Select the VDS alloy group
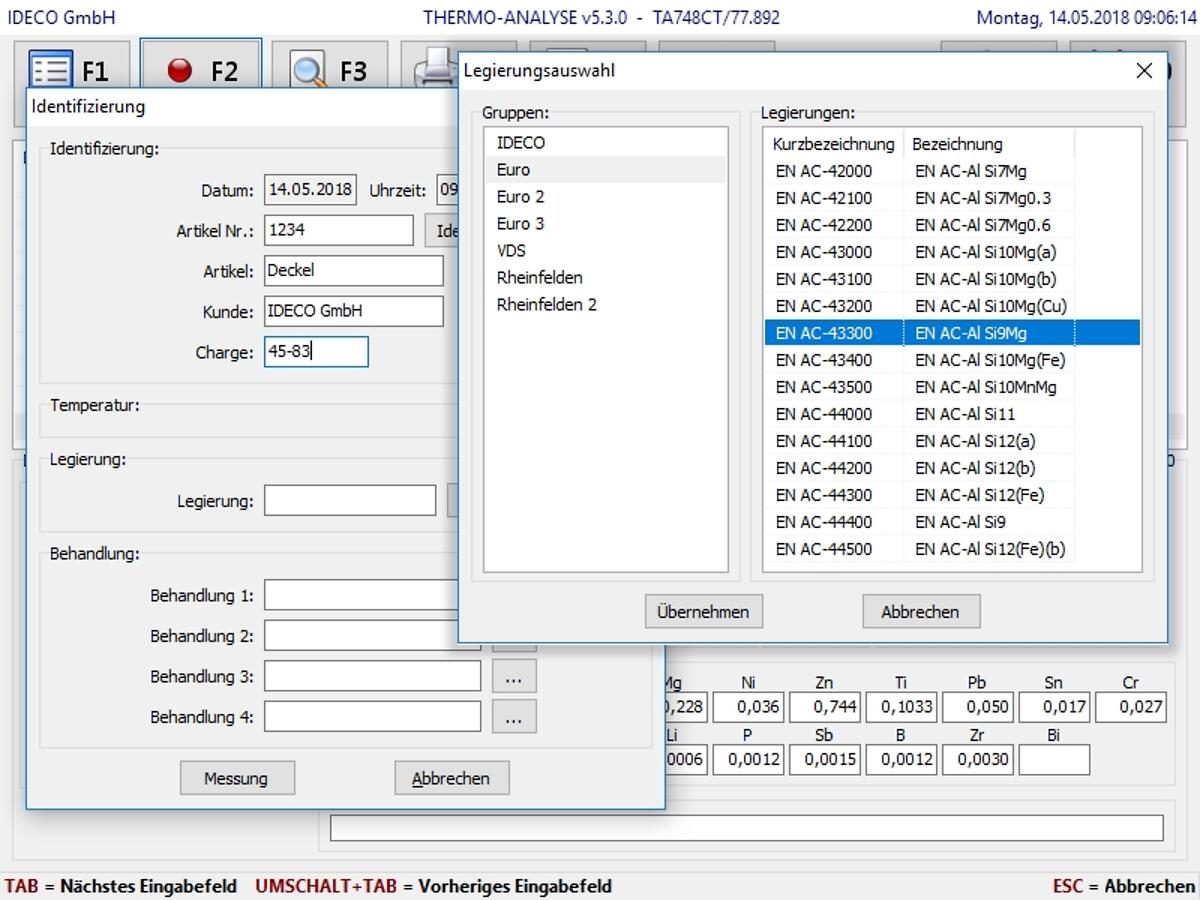The image size is (1200, 900). point(511,251)
